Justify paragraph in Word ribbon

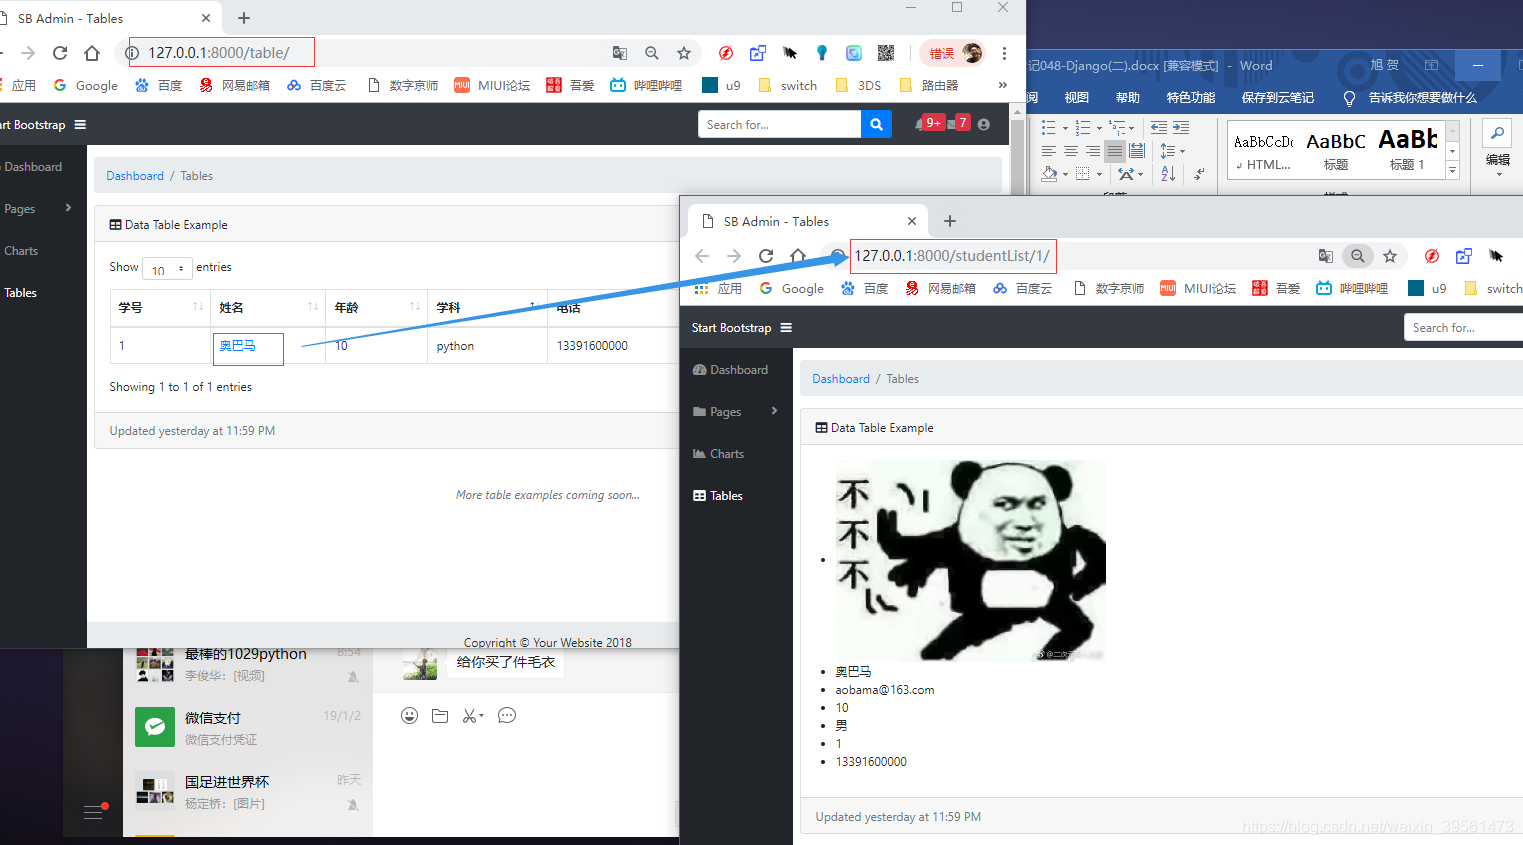point(1115,151)
